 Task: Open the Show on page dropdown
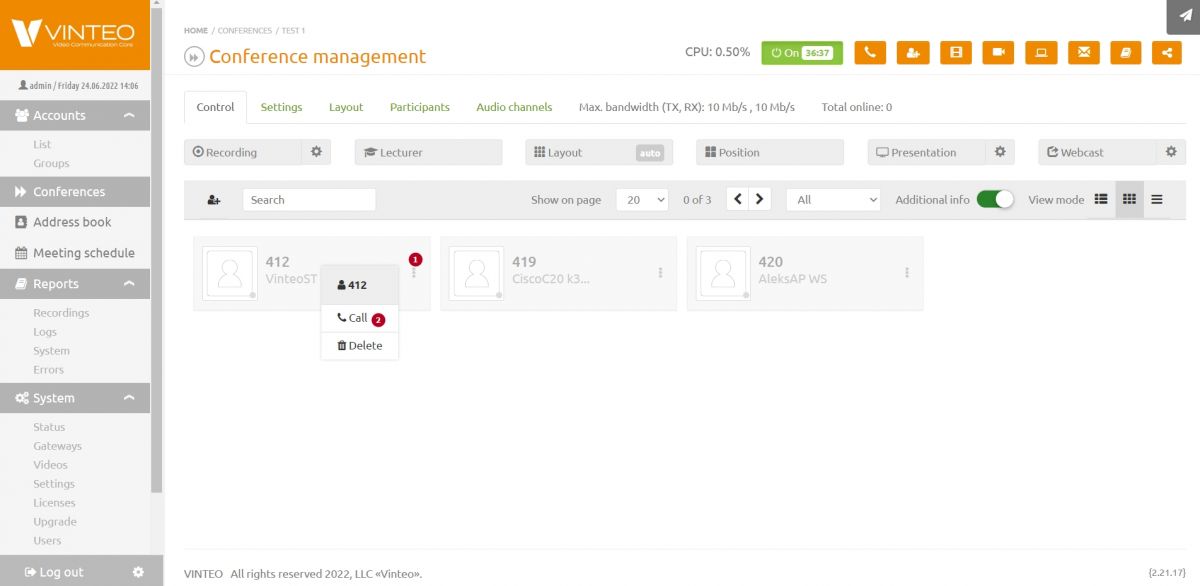pos(642,200)
